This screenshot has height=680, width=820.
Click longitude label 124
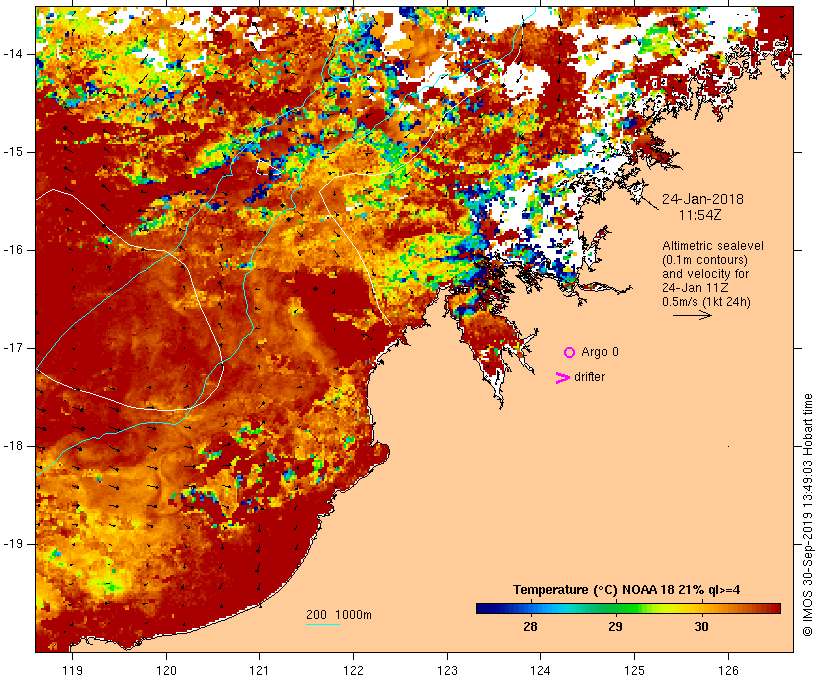[x=541, y=670]
